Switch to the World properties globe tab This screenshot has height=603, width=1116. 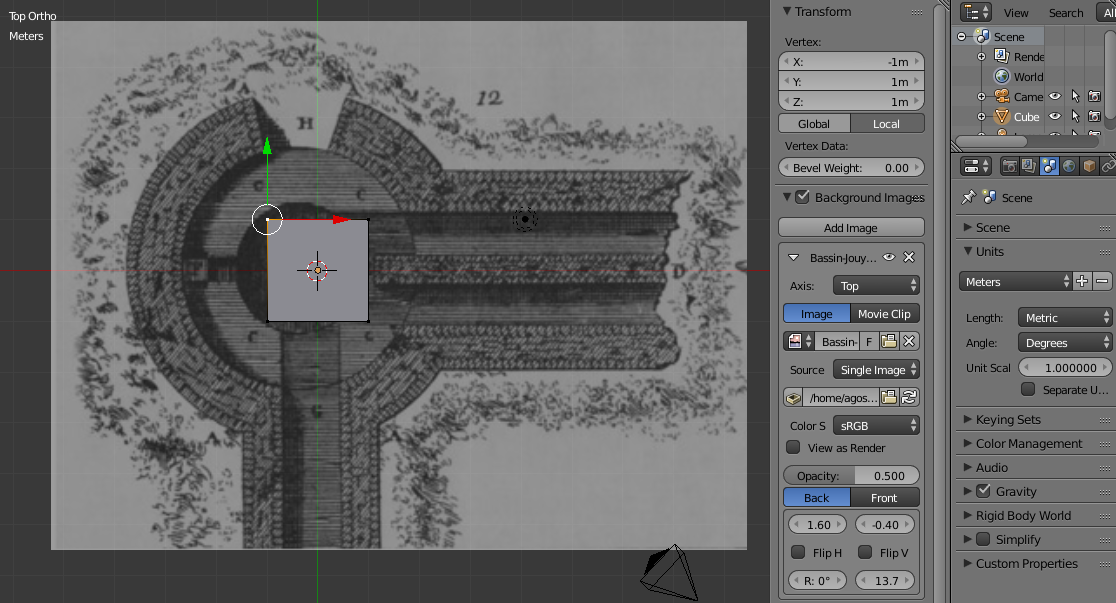(x=1069, y=166)
